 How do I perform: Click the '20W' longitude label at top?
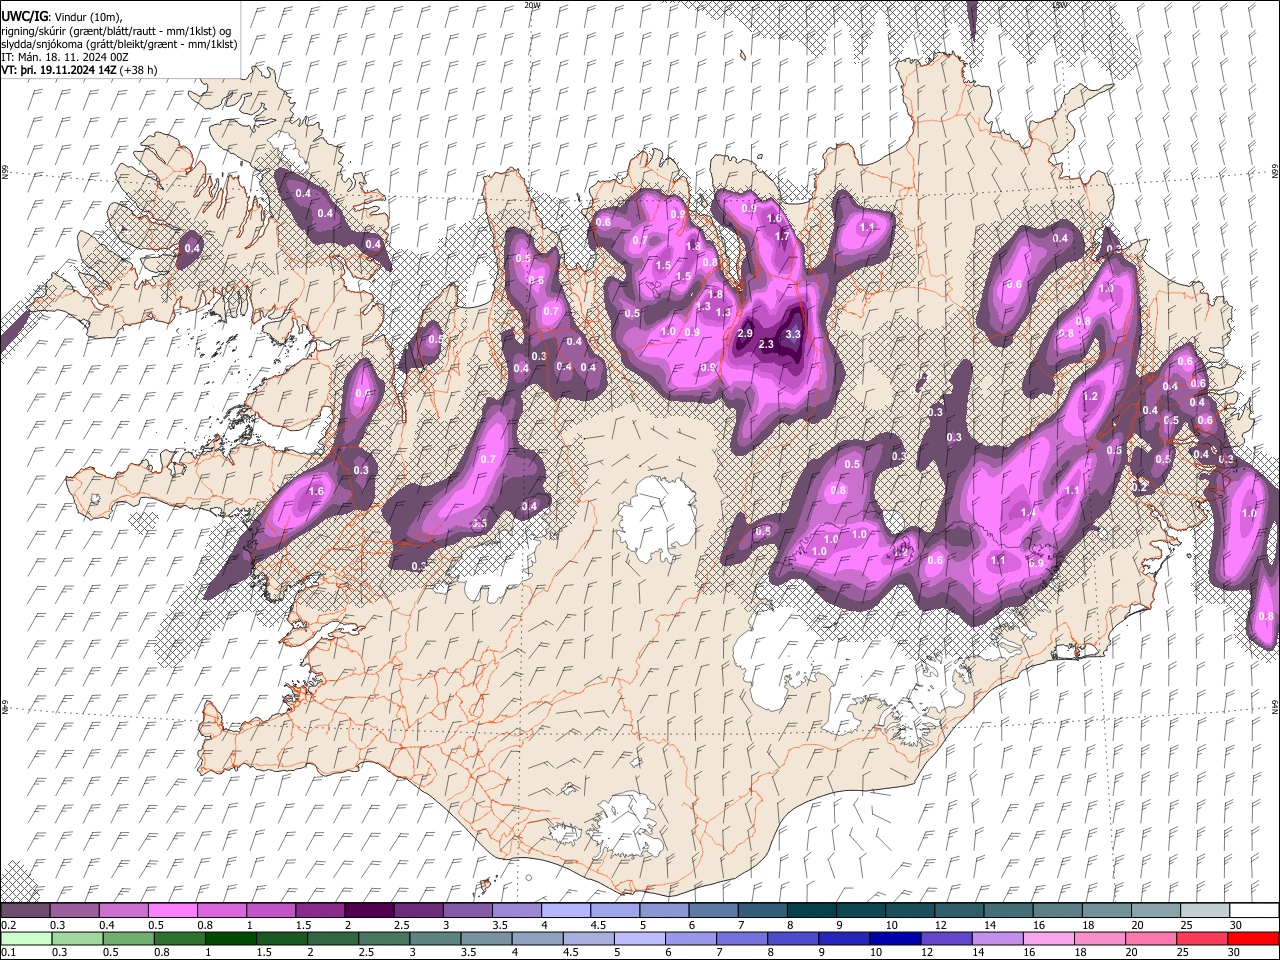coord(532,4)
